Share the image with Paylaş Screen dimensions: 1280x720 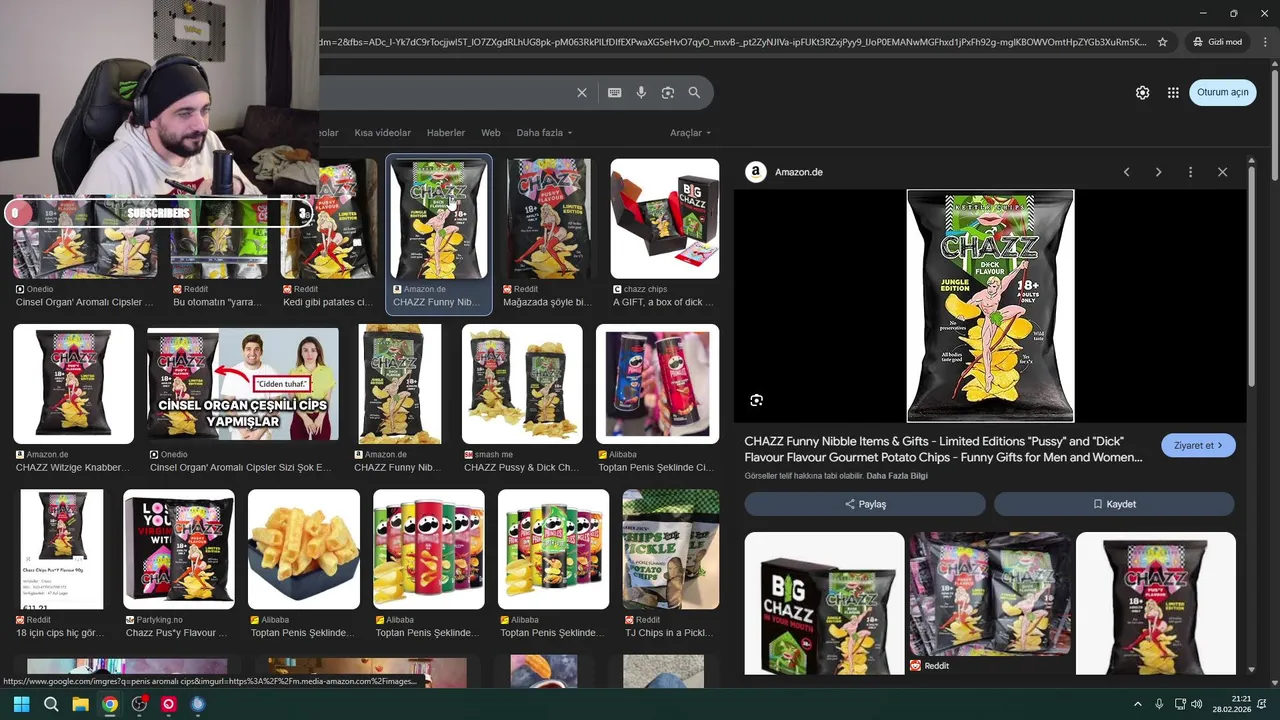tap(865, 504)
